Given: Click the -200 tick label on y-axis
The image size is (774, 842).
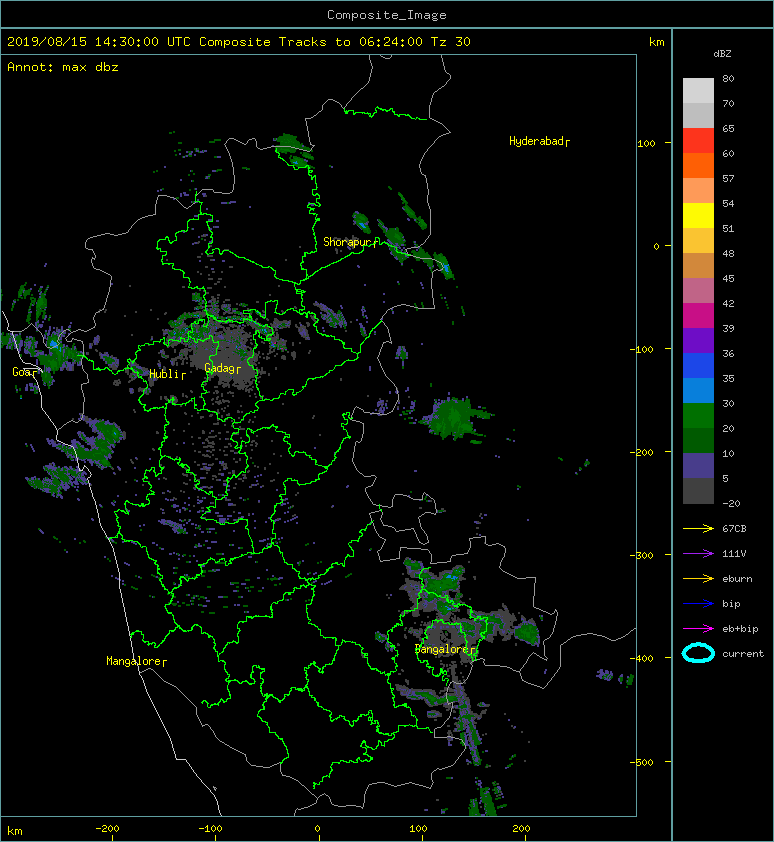Looking at the screenshot, I should (642, 452).
